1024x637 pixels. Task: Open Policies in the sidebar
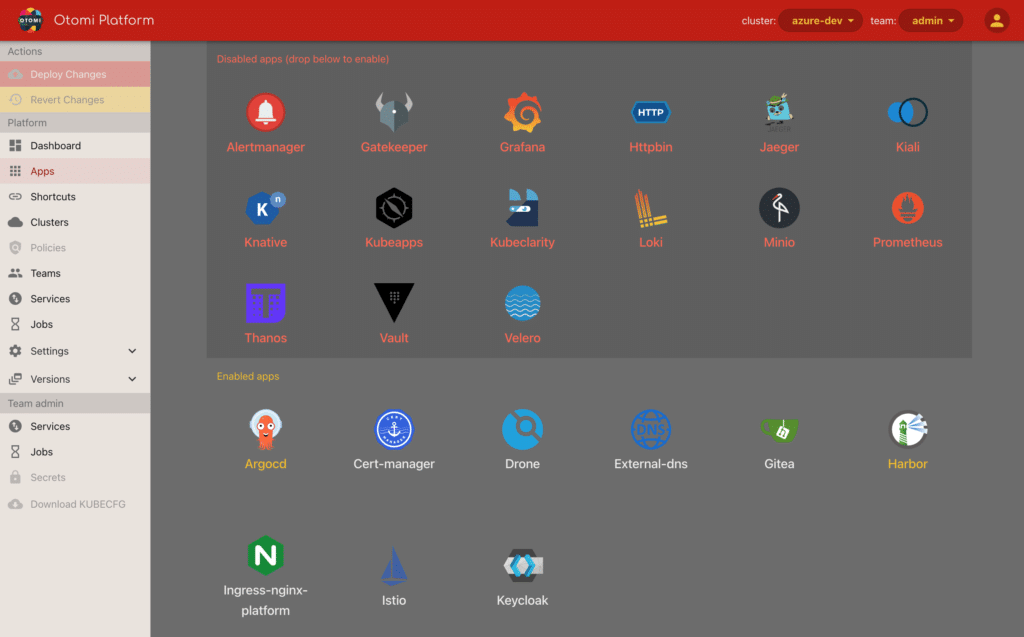pyautogui.click(x=75, y=248)
